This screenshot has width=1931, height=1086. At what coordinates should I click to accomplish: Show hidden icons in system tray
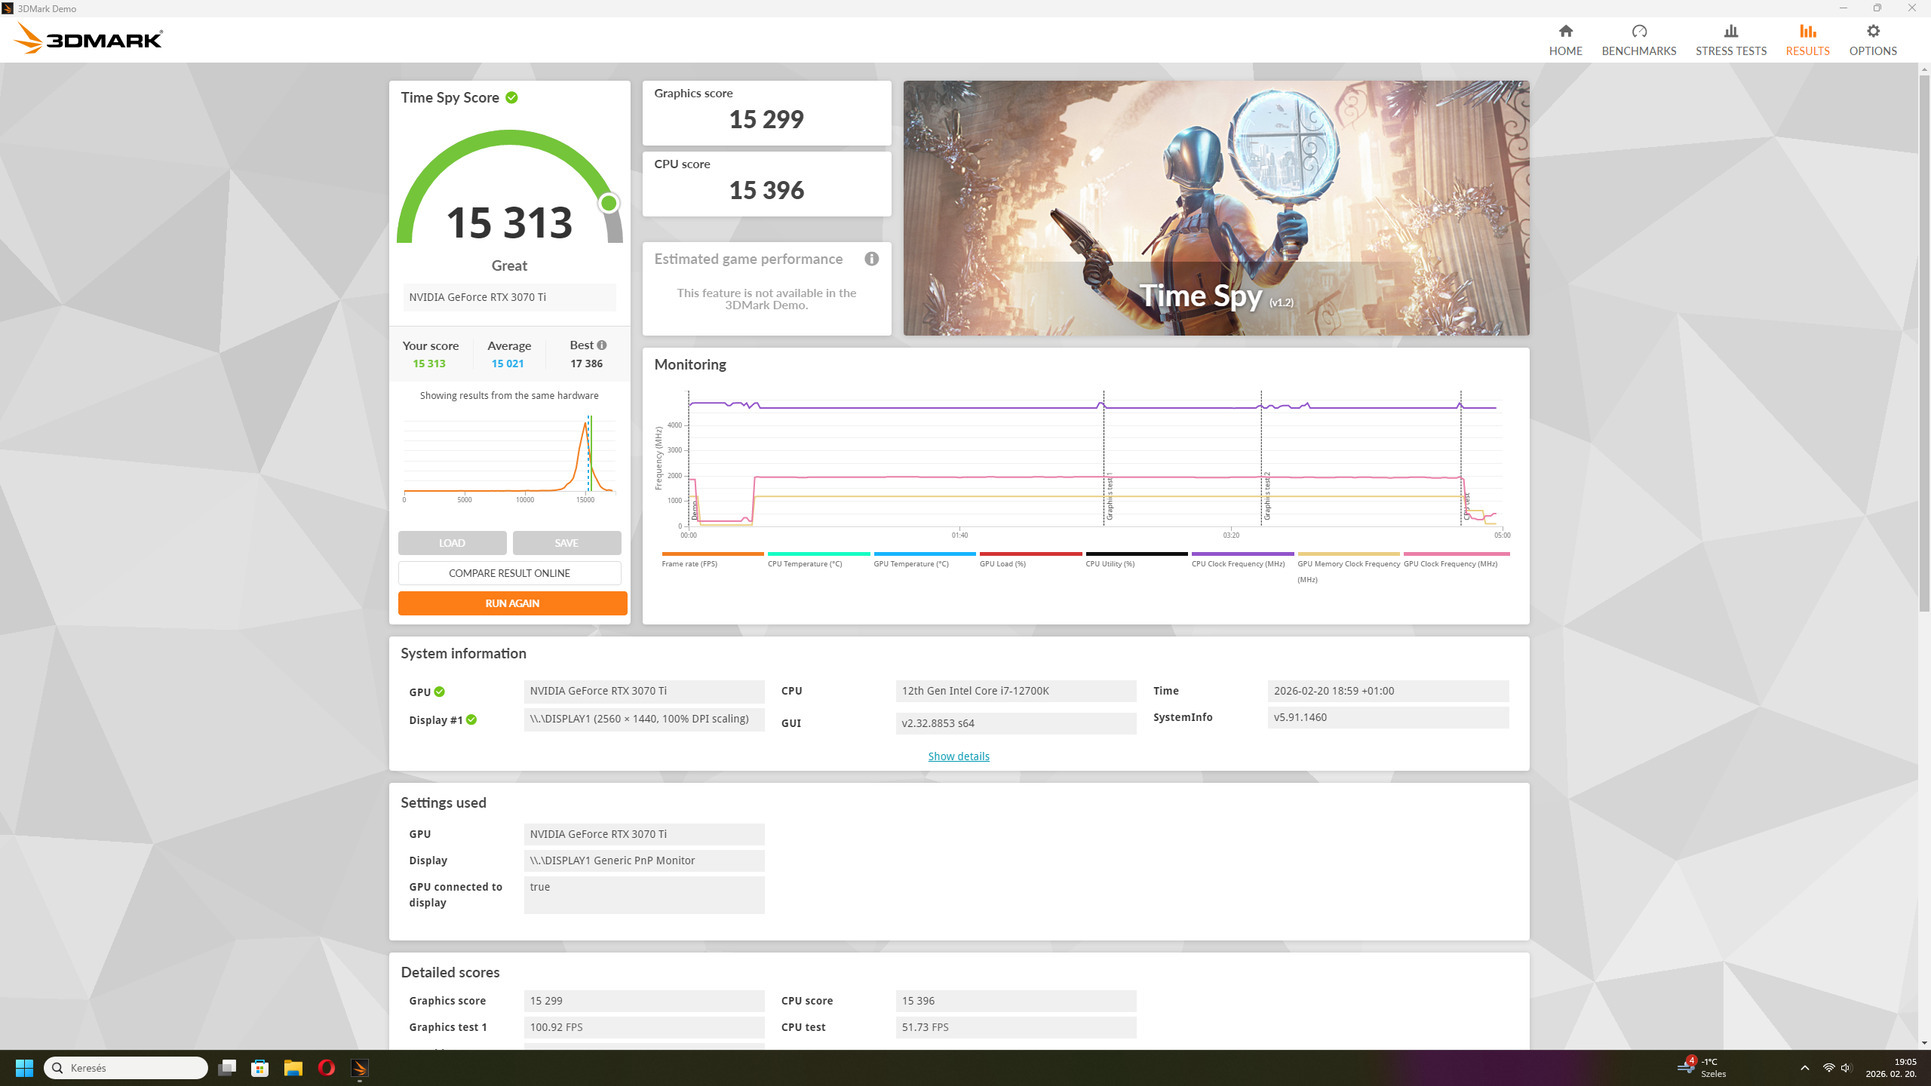pos(1804,1068)
